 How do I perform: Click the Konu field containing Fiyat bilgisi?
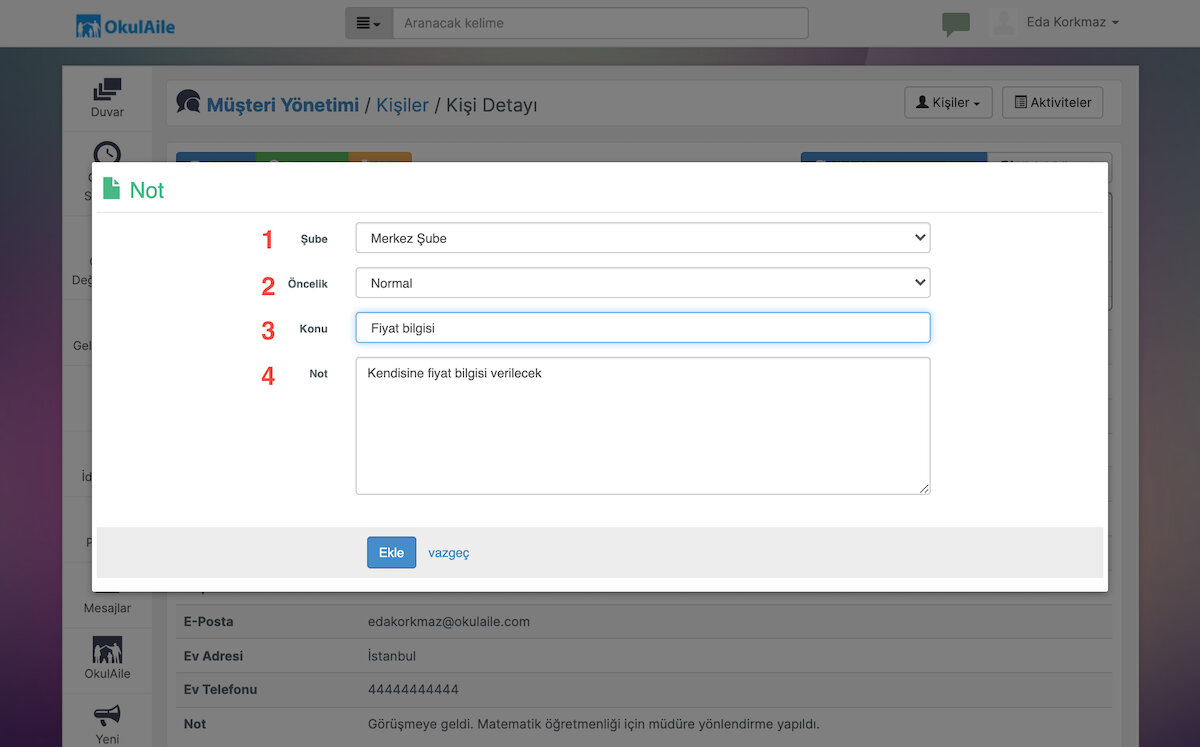click(x=643, y=328)
